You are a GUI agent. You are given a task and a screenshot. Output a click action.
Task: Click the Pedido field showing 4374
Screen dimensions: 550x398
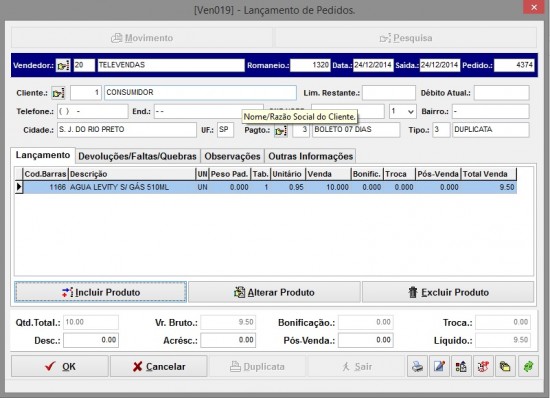click(514, 65)
